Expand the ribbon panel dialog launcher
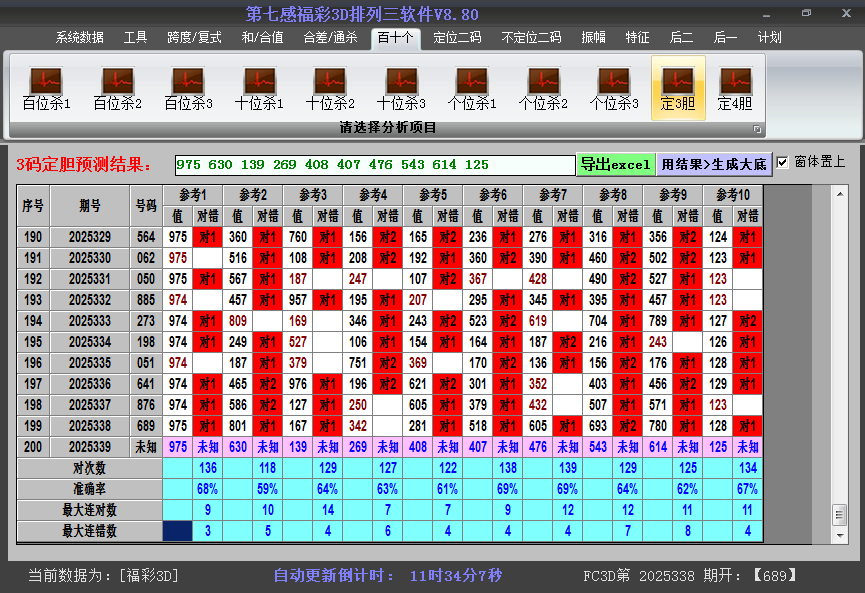 pos(757,129)
